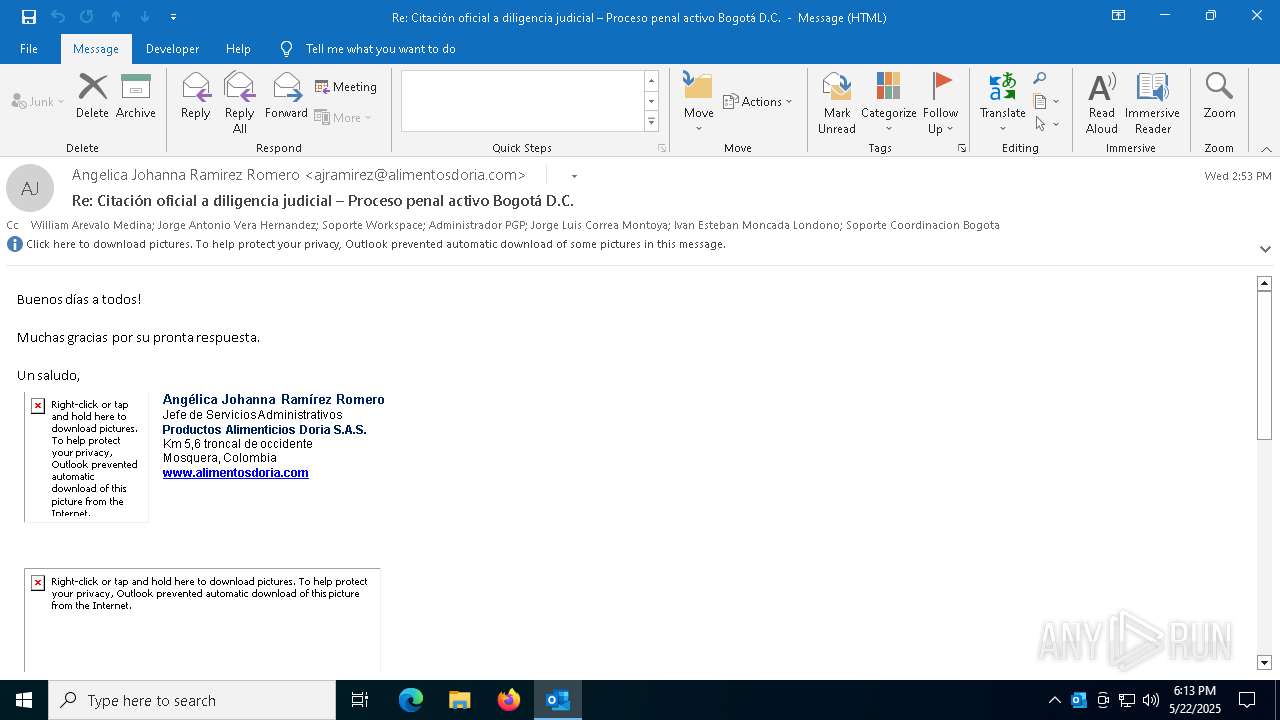This screenshot has height=720, width=1280.
Task: Open the Select cursor dropdown
Action: [x=1046, y=124]
